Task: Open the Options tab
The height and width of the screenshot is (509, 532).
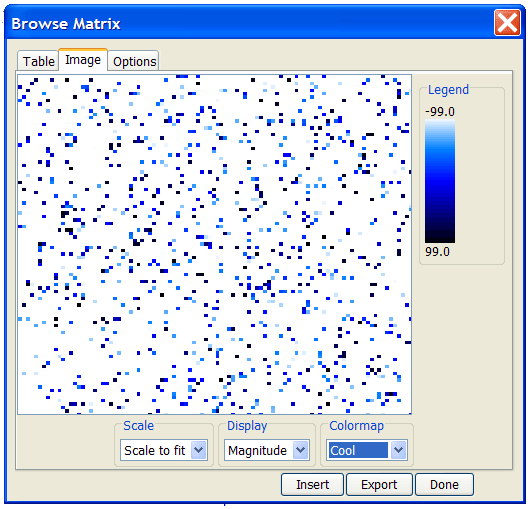Action: click(x=134, y=61)
